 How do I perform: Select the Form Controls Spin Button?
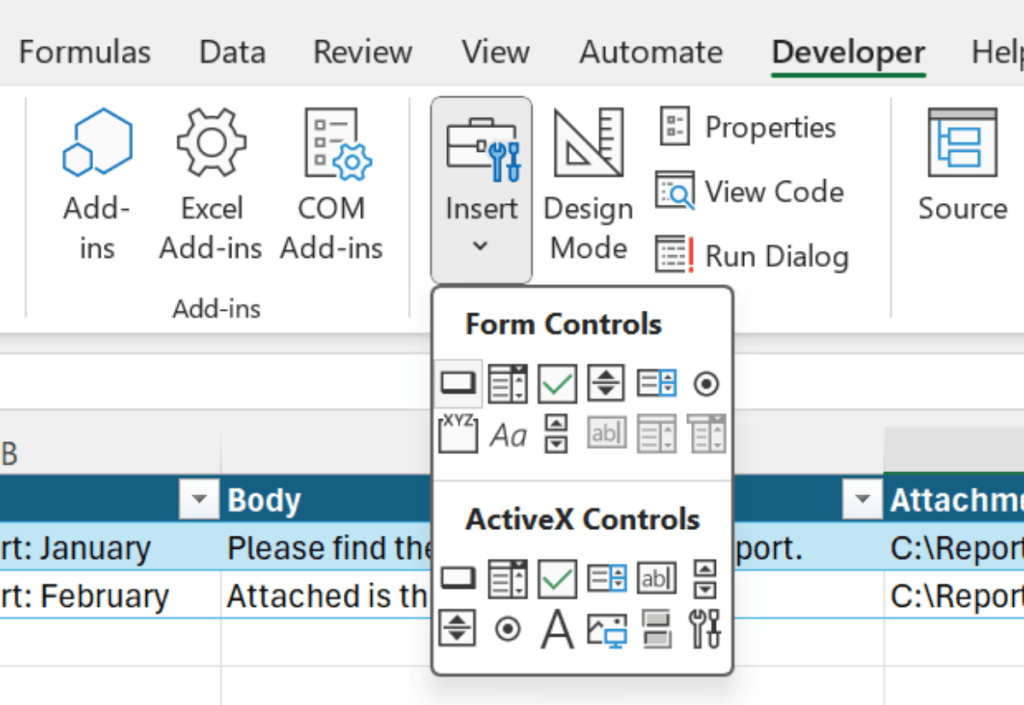pos(606,383)
